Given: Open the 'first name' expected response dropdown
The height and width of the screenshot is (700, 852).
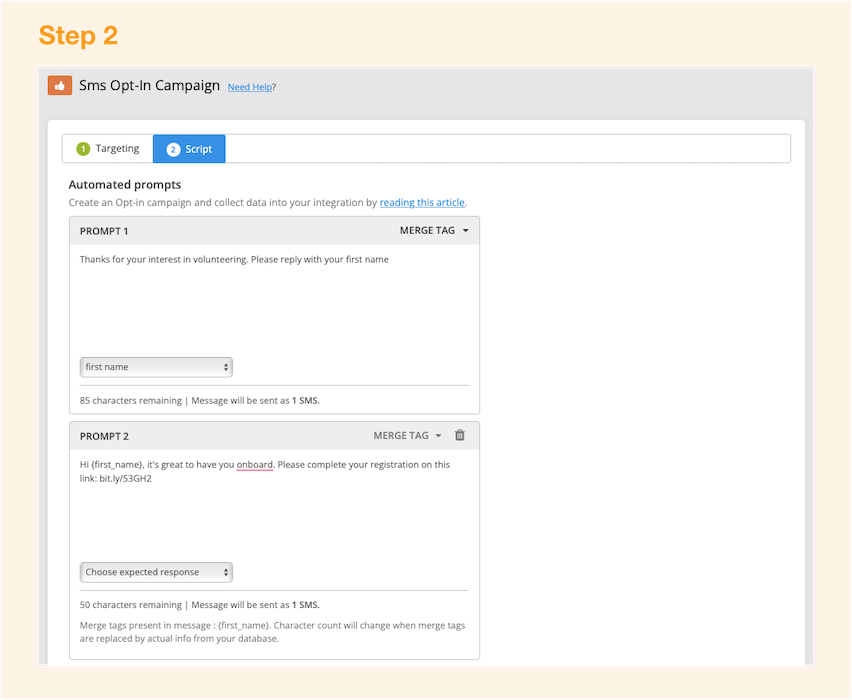Looking at the screenshot, I should tap(156, 367).
